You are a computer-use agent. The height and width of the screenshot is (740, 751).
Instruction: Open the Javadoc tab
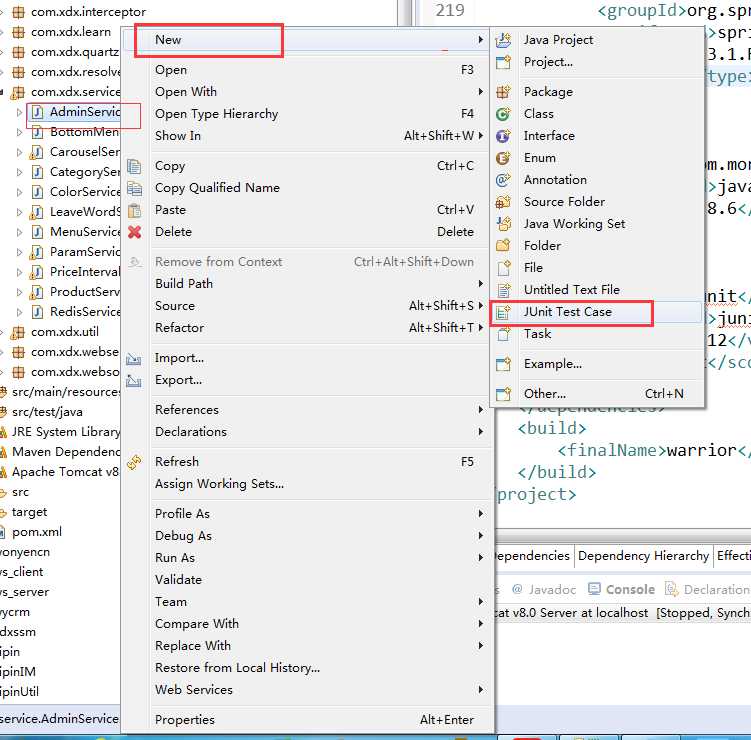pyautogui.click(x=544, y=589)
